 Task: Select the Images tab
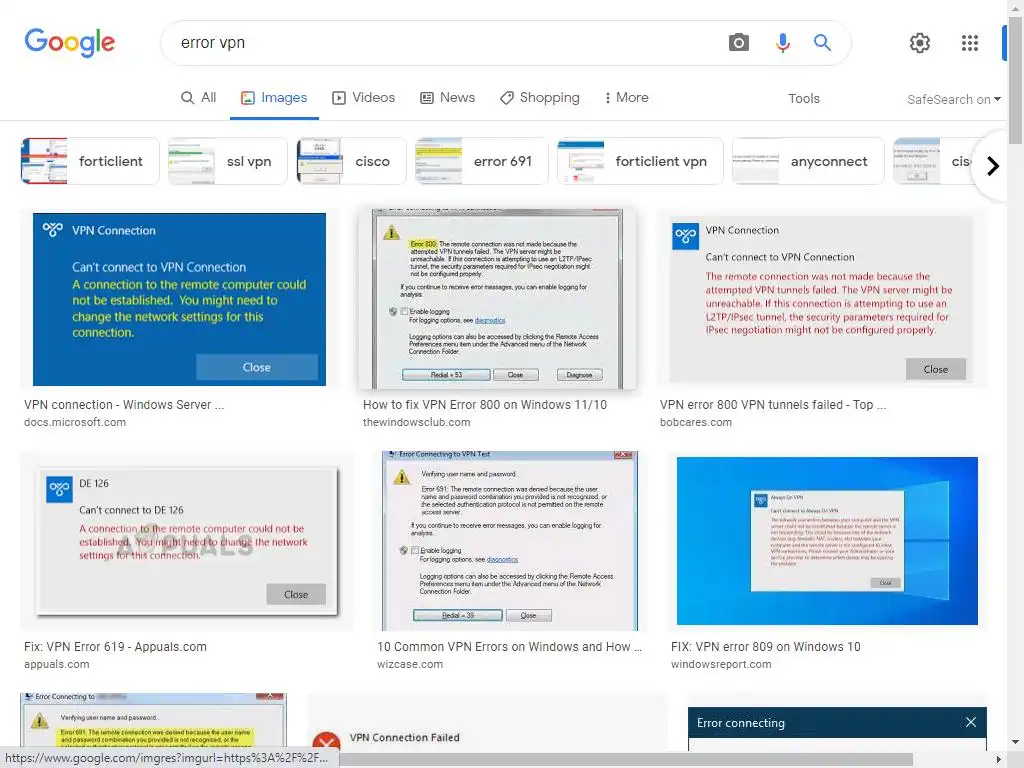(274, 98)
